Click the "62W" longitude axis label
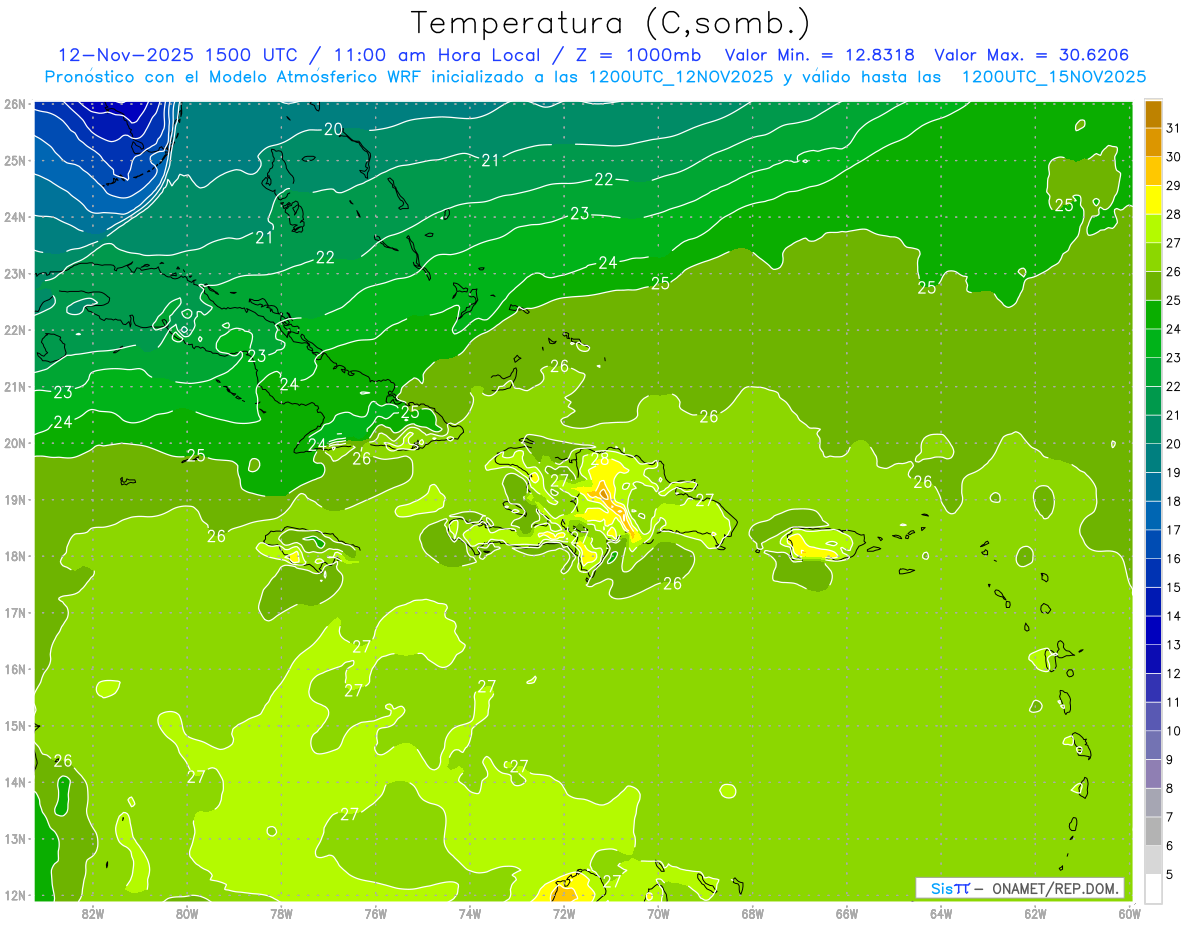 click(x=1034, y=913)
